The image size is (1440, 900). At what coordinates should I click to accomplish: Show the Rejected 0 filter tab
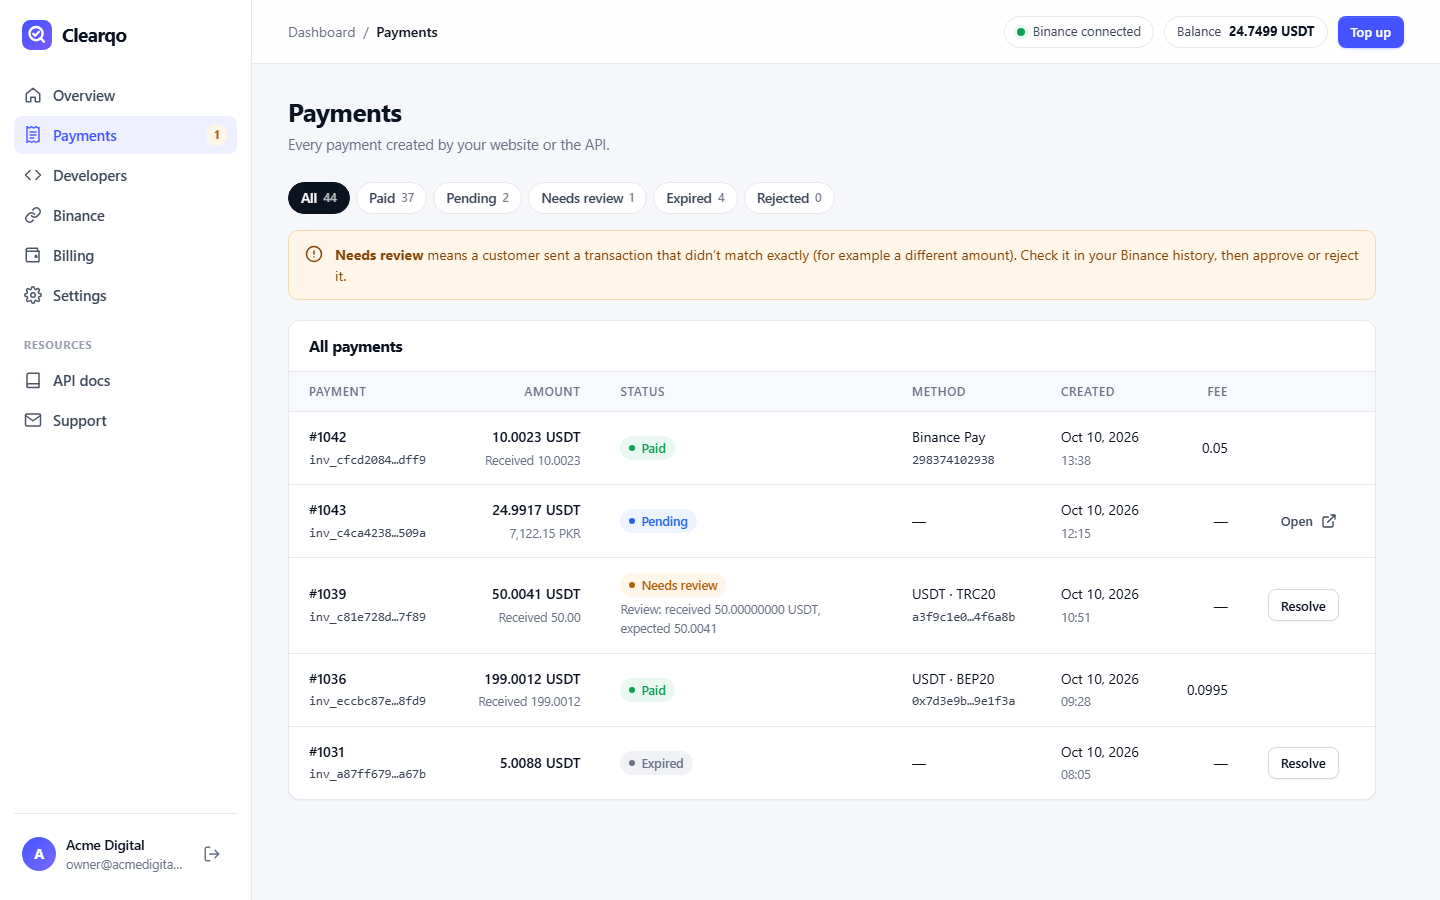789,198
